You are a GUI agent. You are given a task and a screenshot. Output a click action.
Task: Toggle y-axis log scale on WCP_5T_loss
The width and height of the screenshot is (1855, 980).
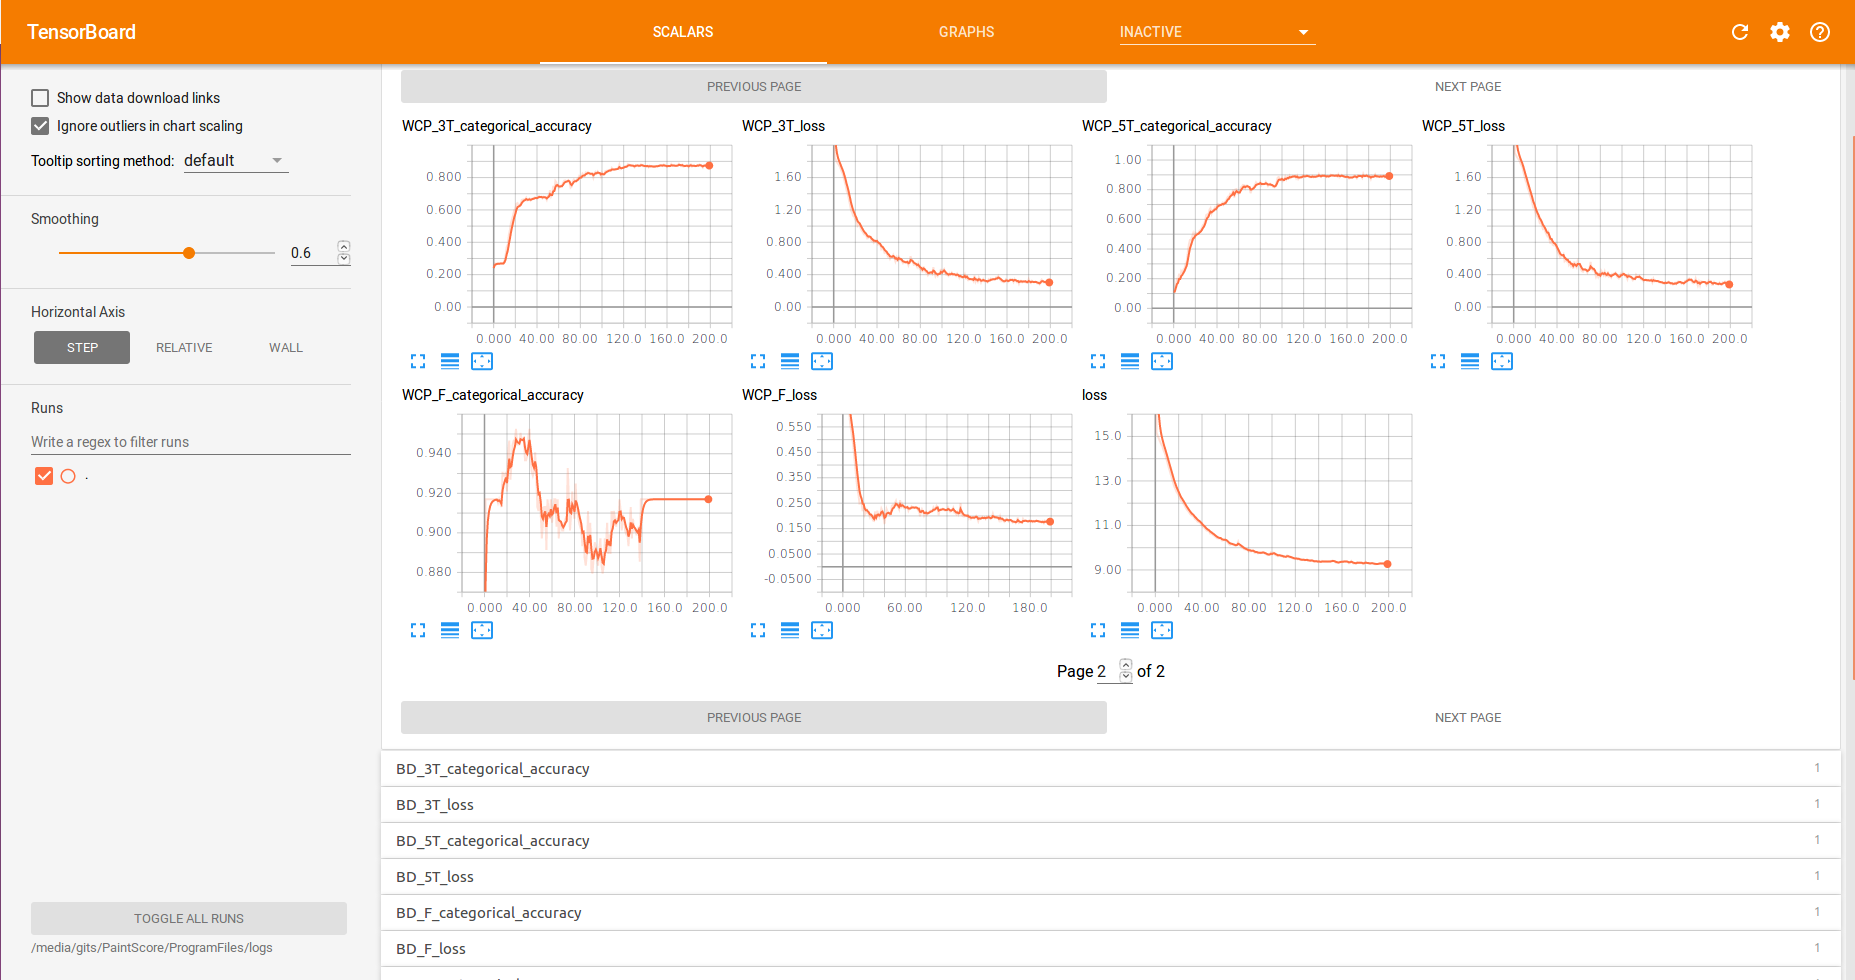[x=1470, y=361]
